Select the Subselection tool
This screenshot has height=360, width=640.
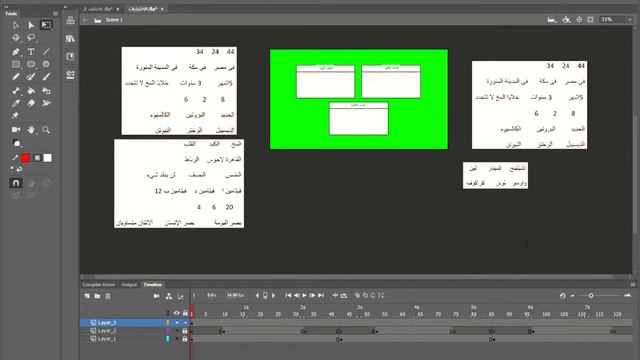(31, 25)
